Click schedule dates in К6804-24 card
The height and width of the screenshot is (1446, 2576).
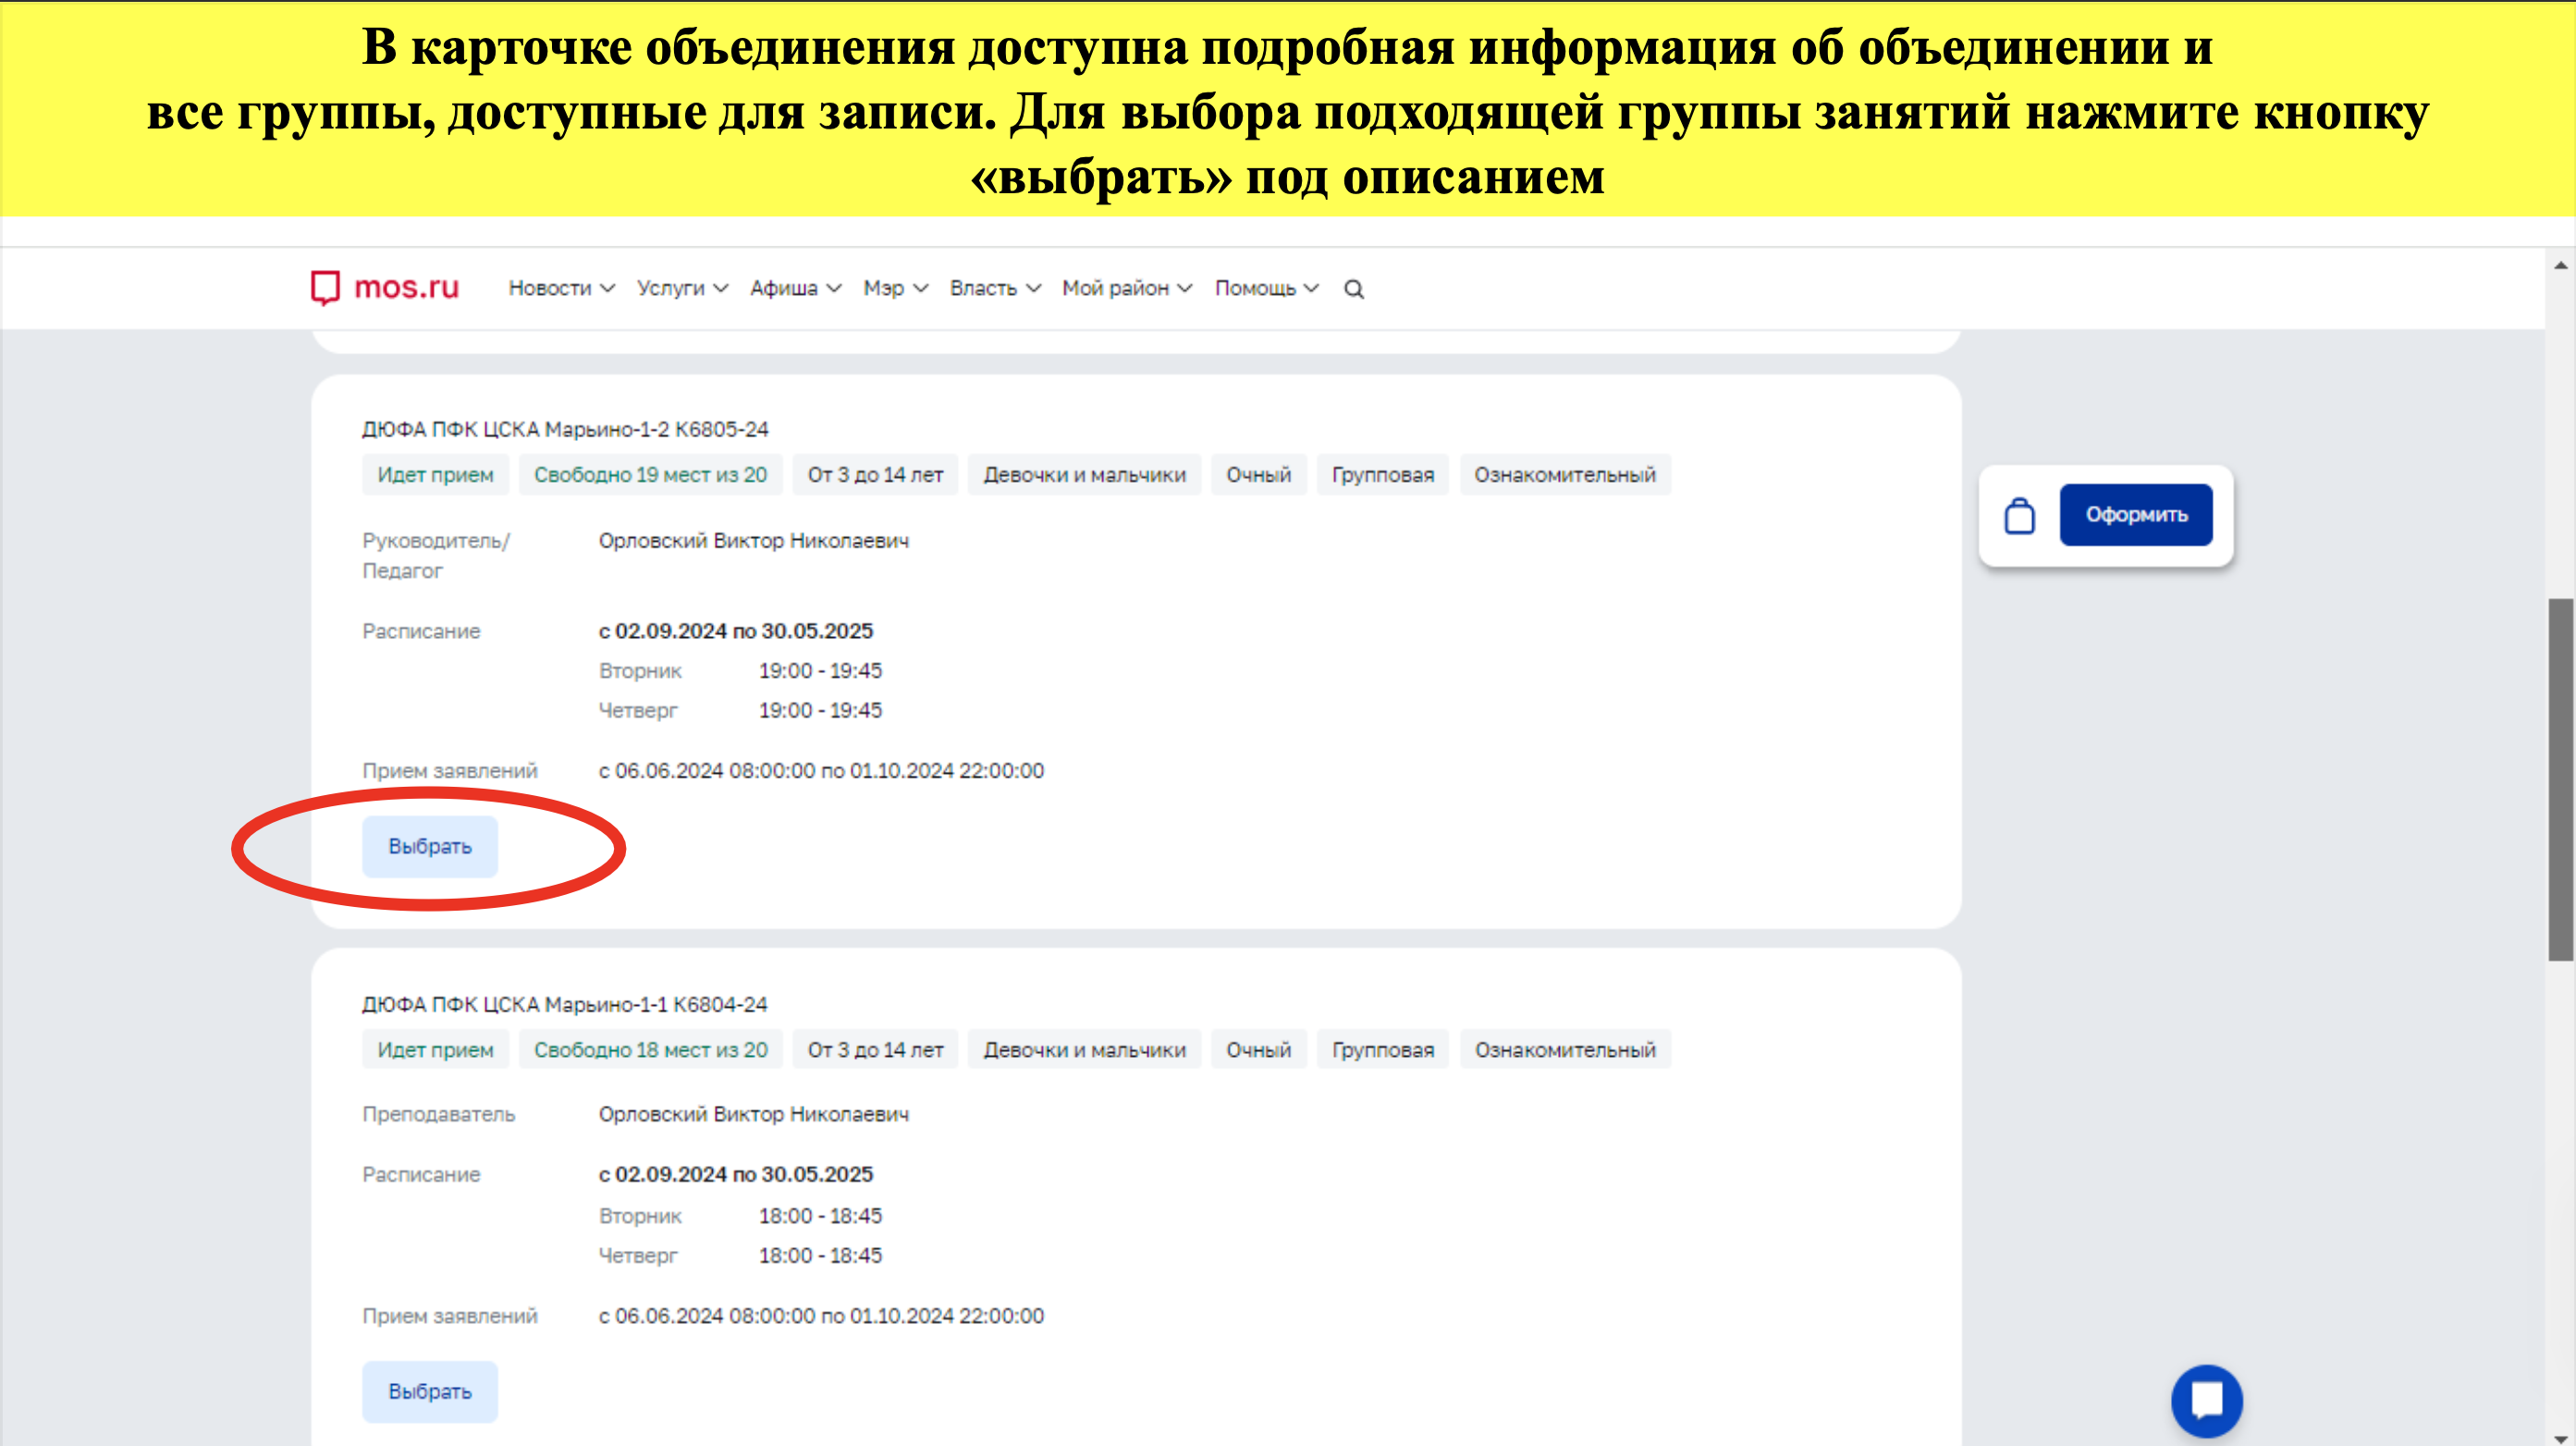(x=736, y=1174)
